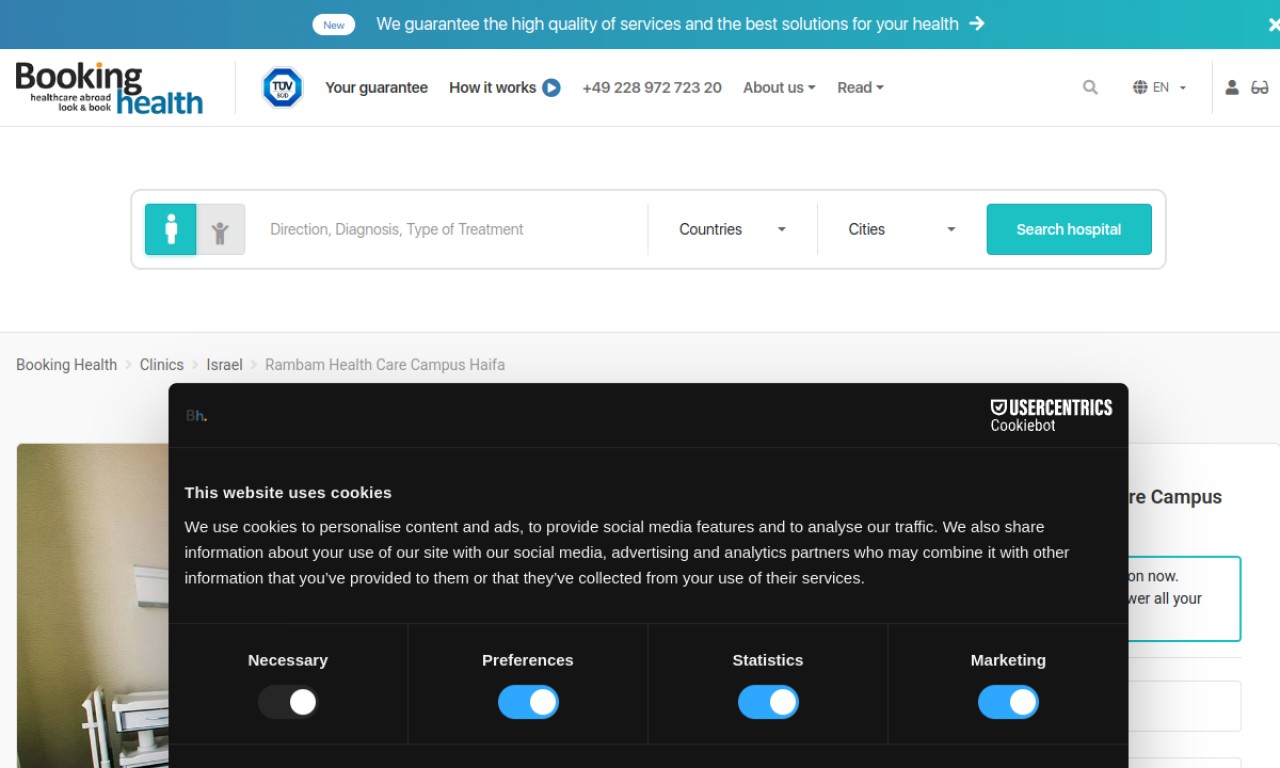Click the Bh. logo in cookie dialog
The width and height of the screenshot is (1280, 768).
point(196,416)
